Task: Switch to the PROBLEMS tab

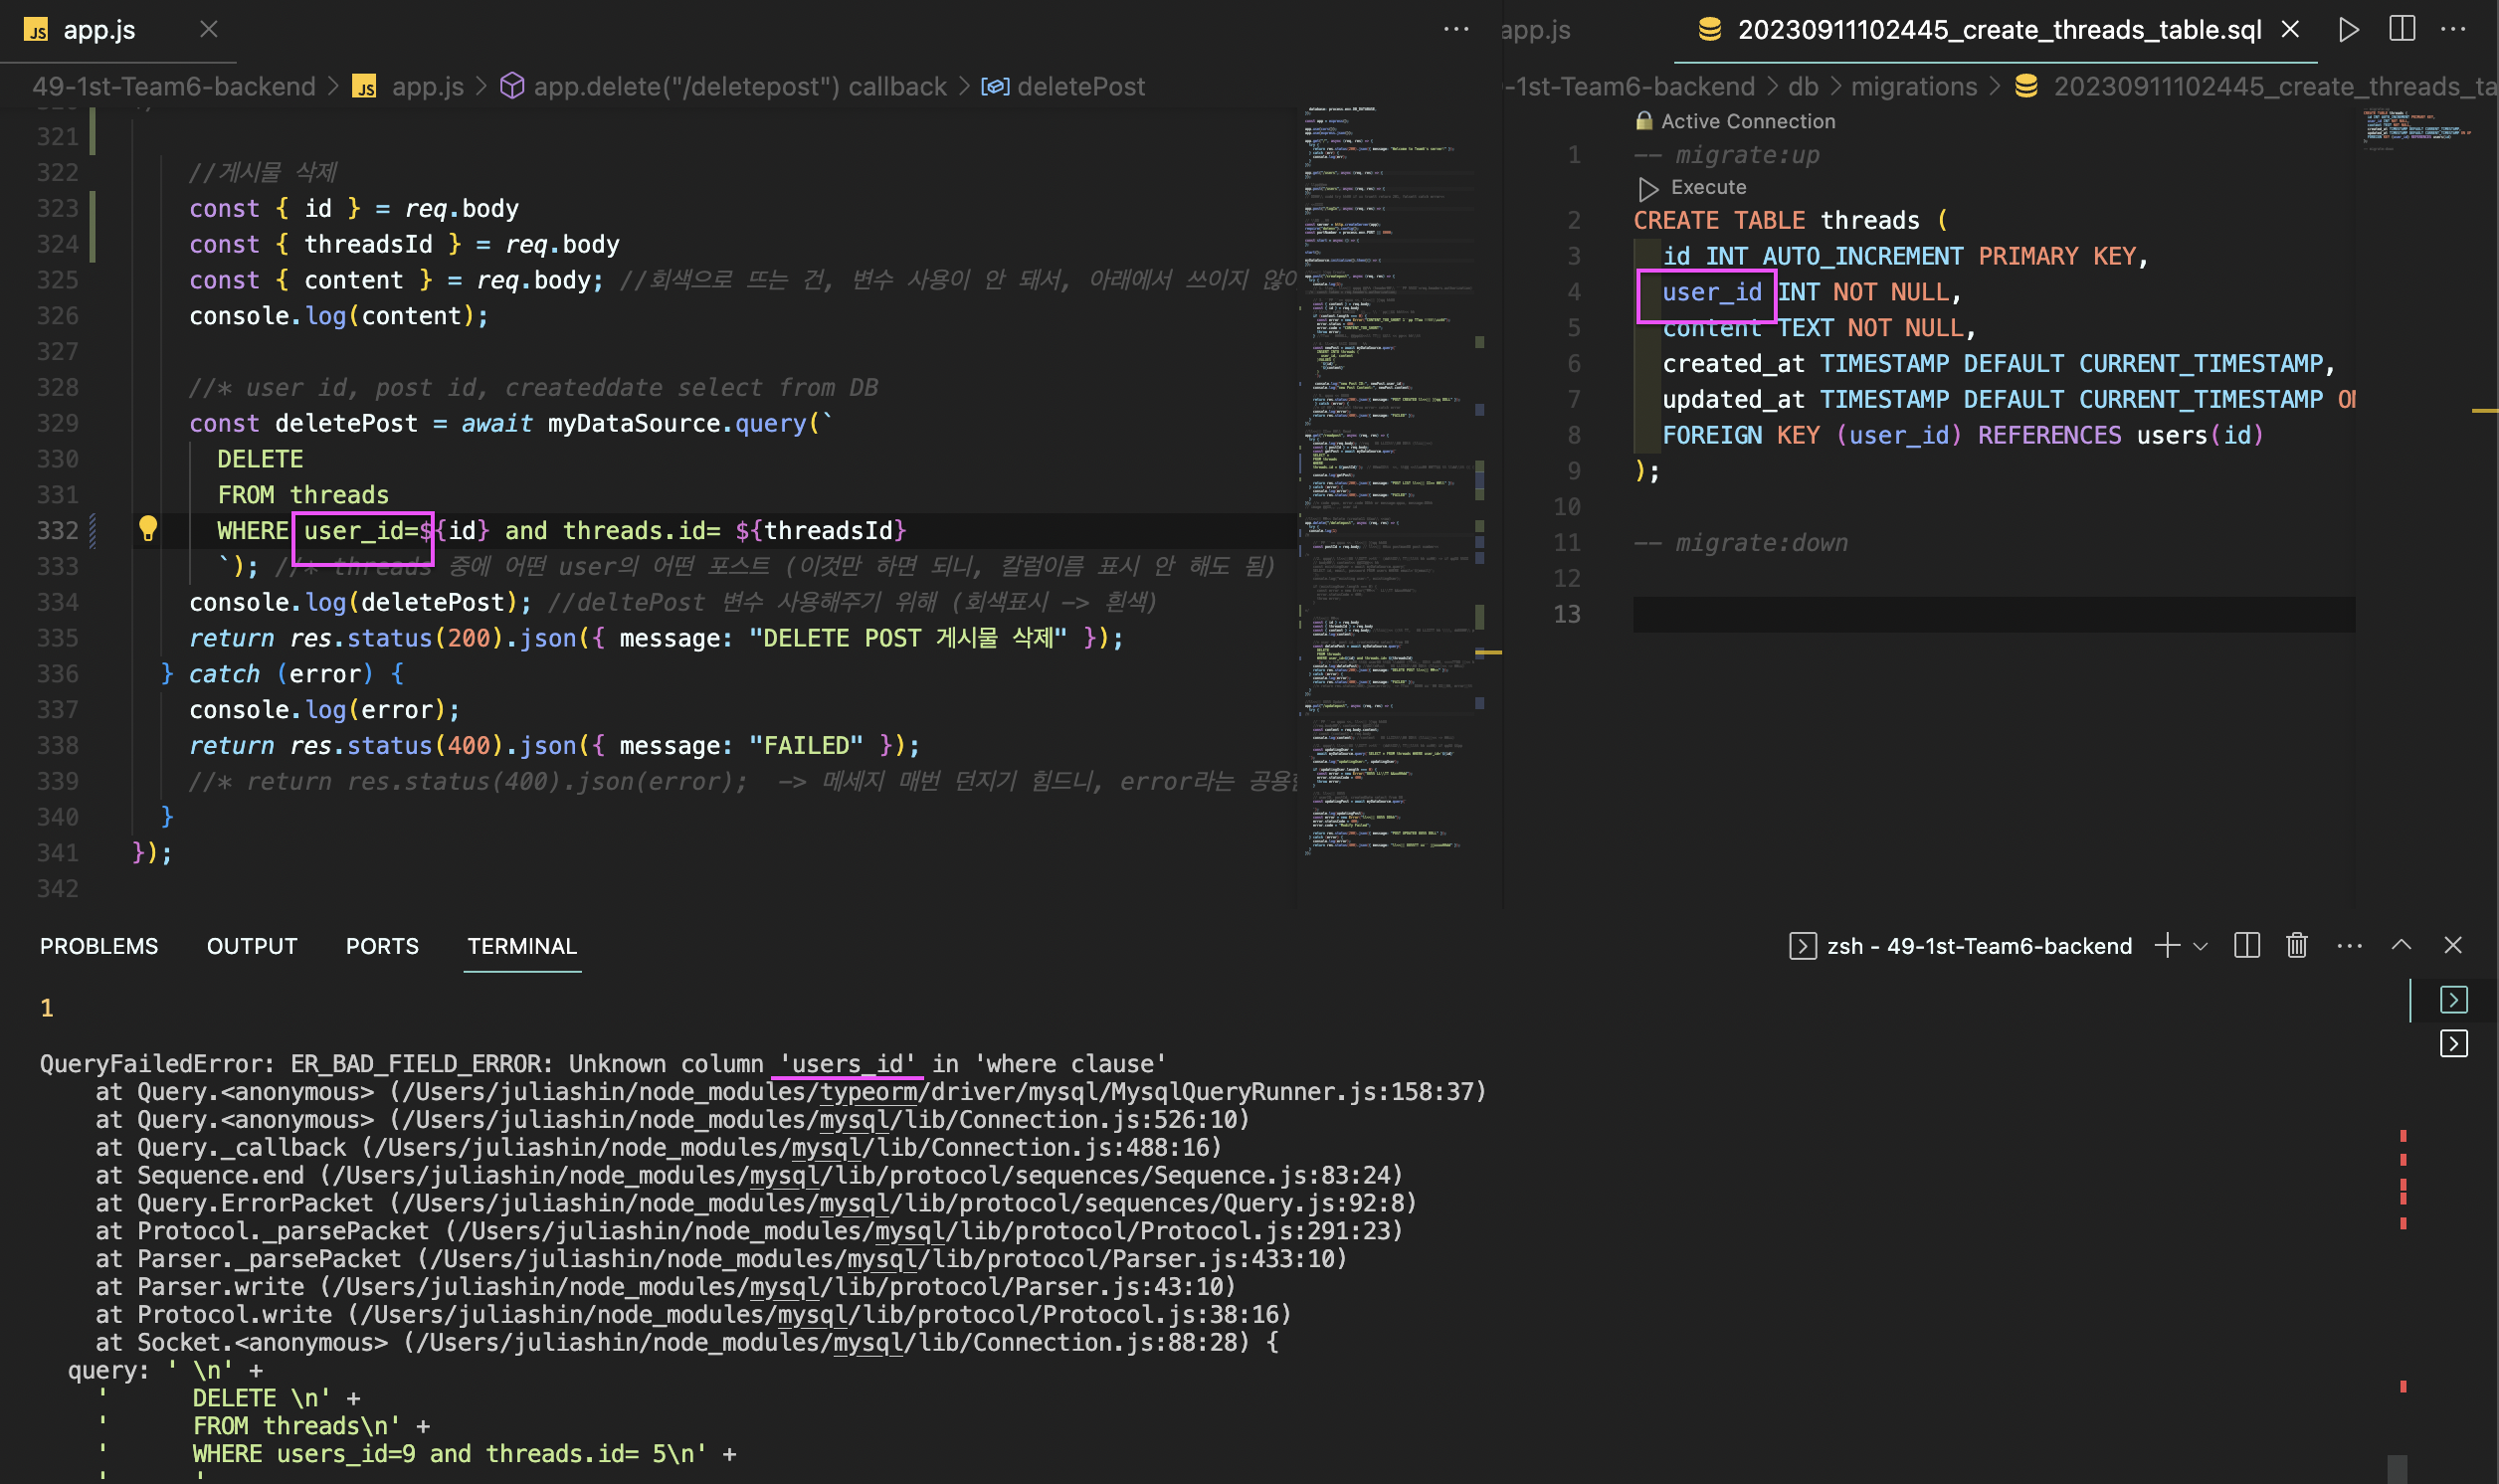Action: point(99,946)
